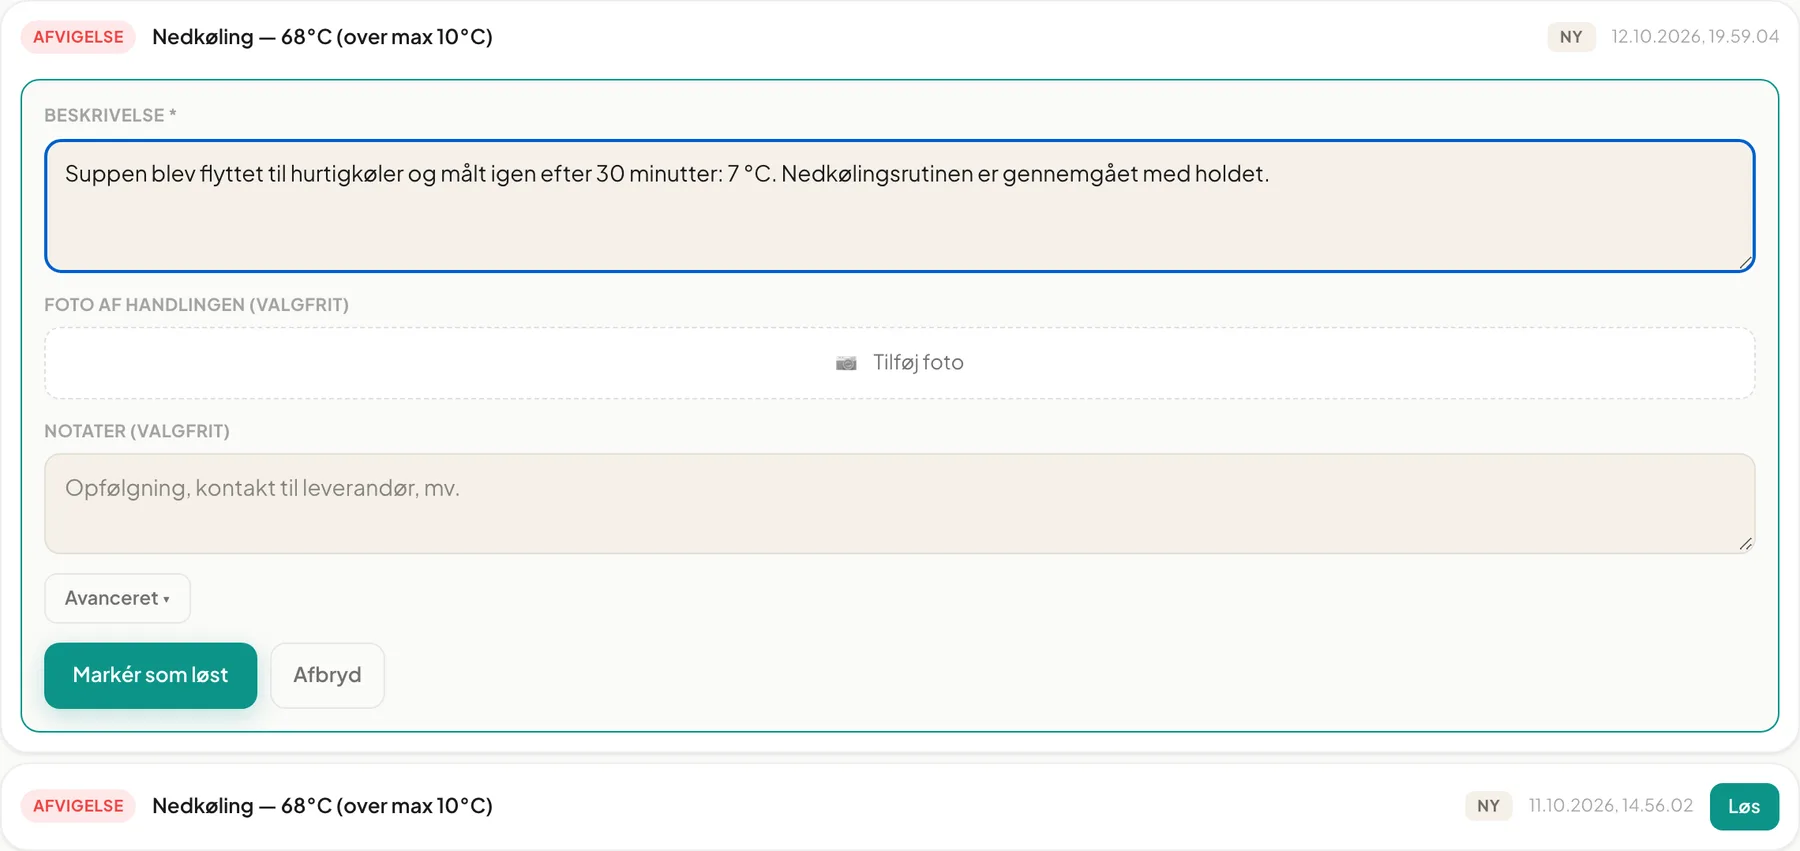Click Markér som løst button
This screenshot has width=1800, height=851.
(x=150, y=675)
